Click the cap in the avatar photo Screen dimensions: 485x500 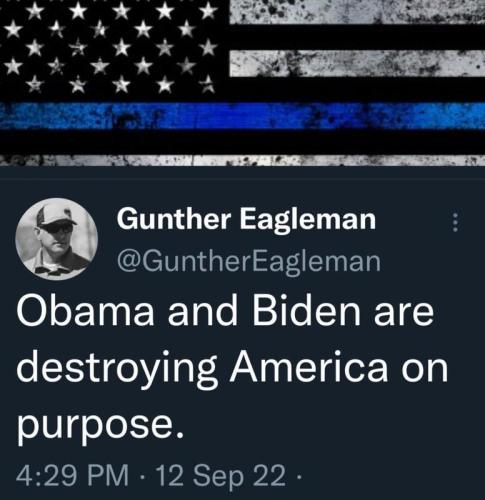(x=56, y=216)
